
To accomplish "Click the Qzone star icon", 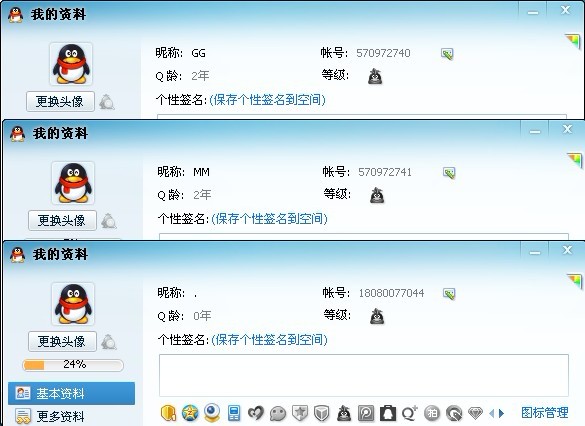I will (190, 413).
